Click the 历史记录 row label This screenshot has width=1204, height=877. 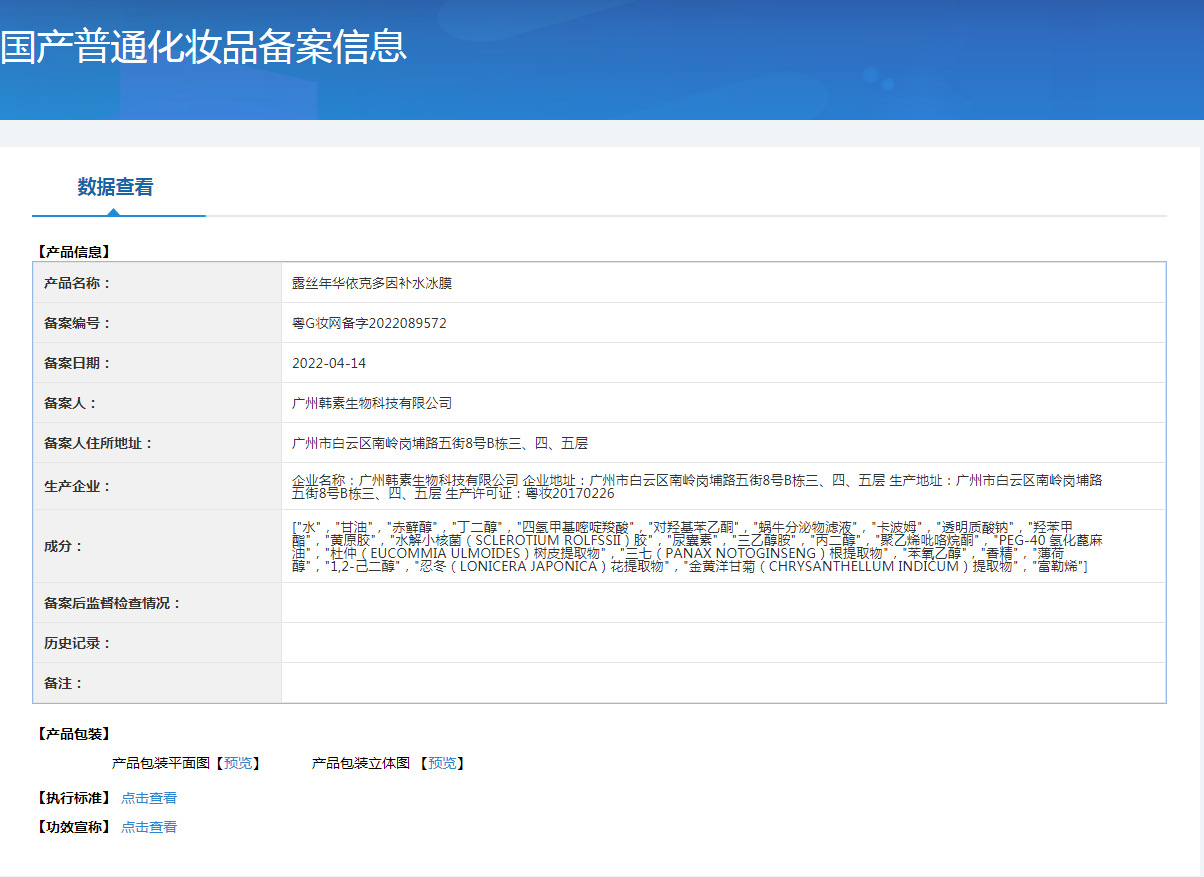point(78,643)
